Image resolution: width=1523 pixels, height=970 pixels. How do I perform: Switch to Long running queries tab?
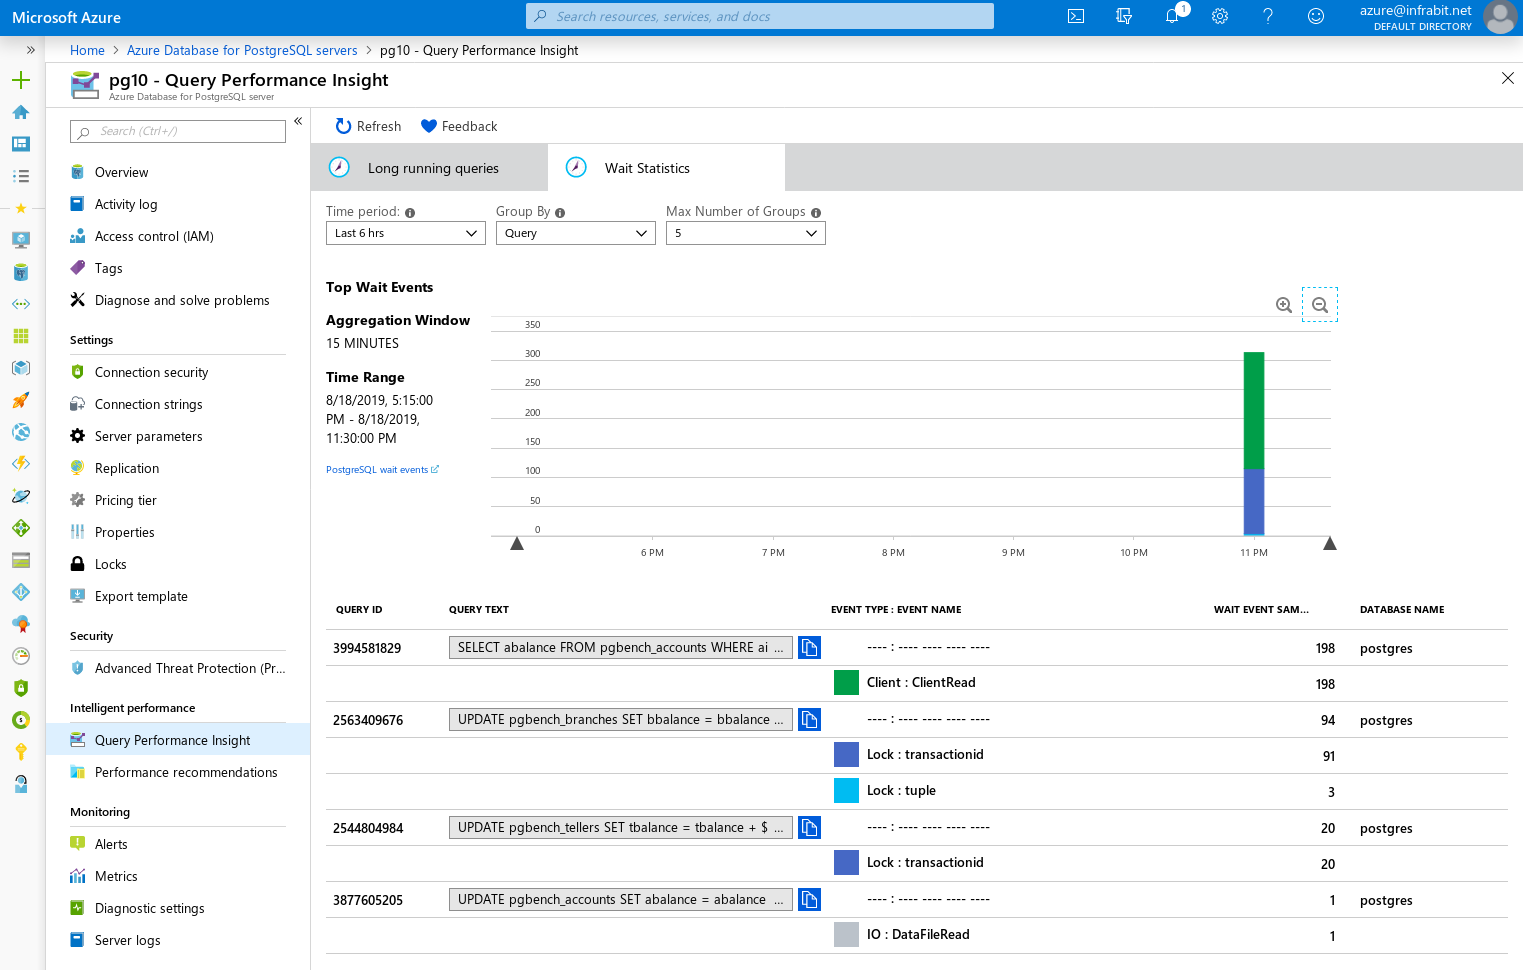click(429, 168)
